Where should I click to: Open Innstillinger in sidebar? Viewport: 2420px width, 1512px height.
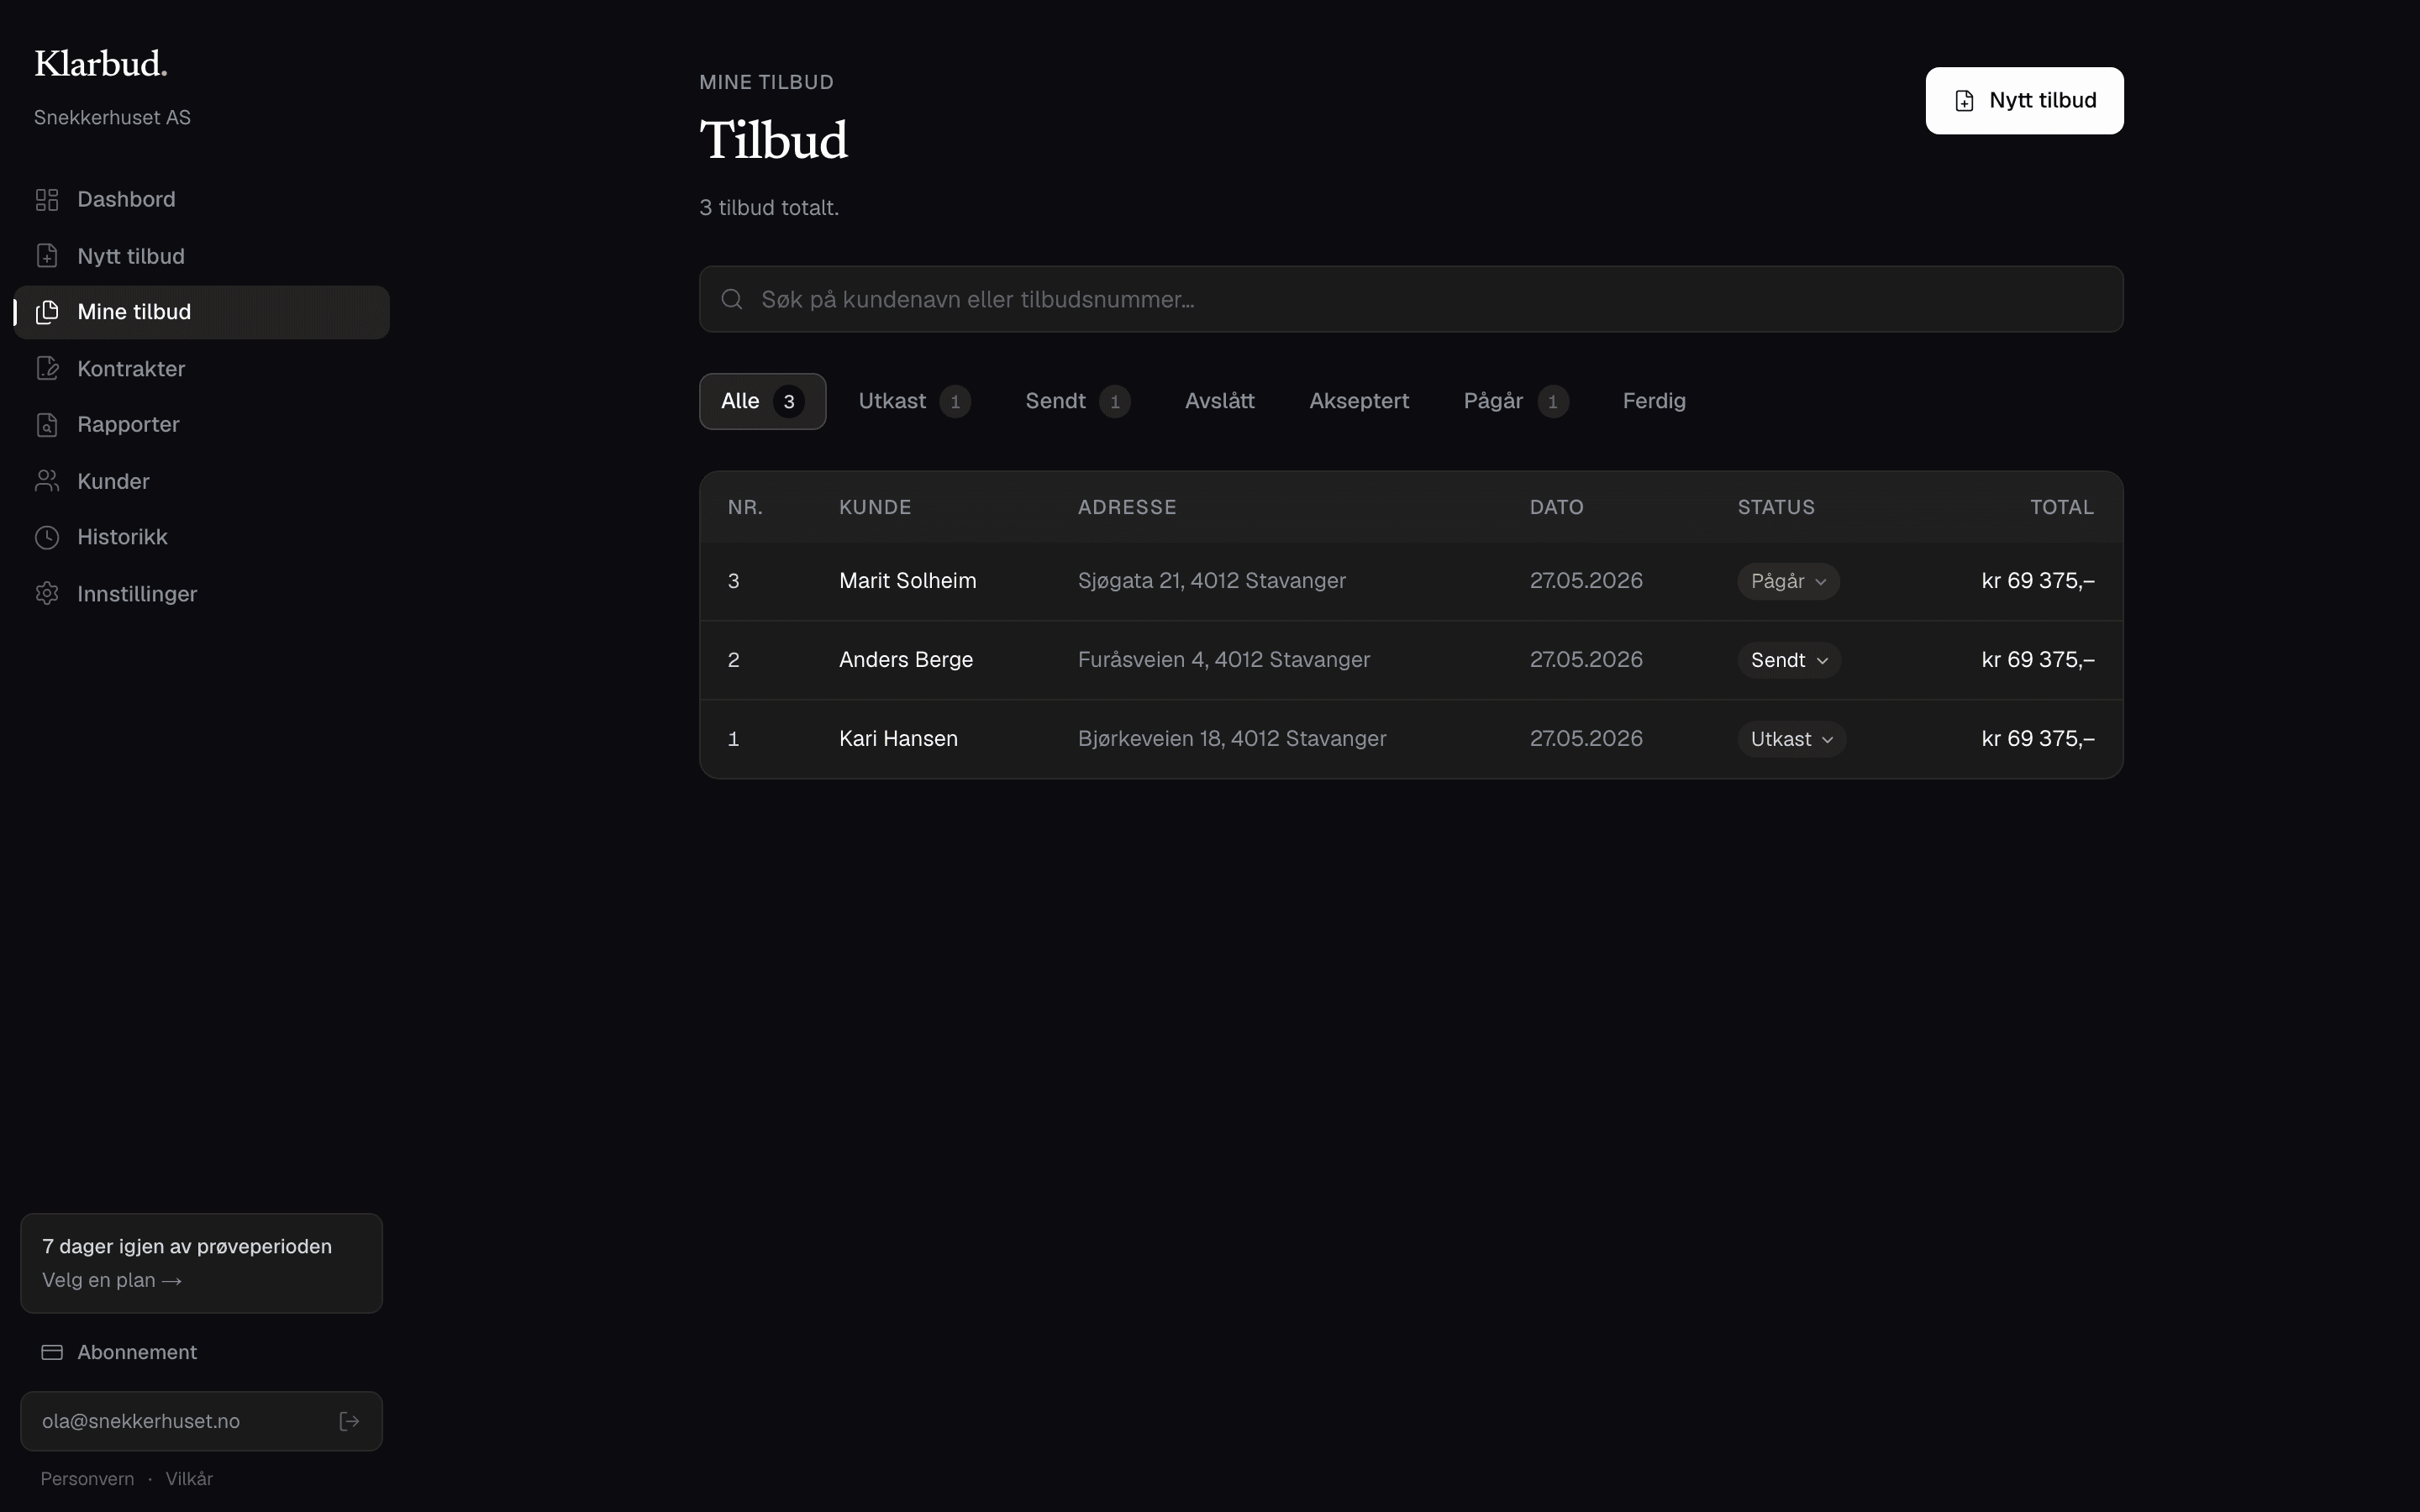coord(201,594)
